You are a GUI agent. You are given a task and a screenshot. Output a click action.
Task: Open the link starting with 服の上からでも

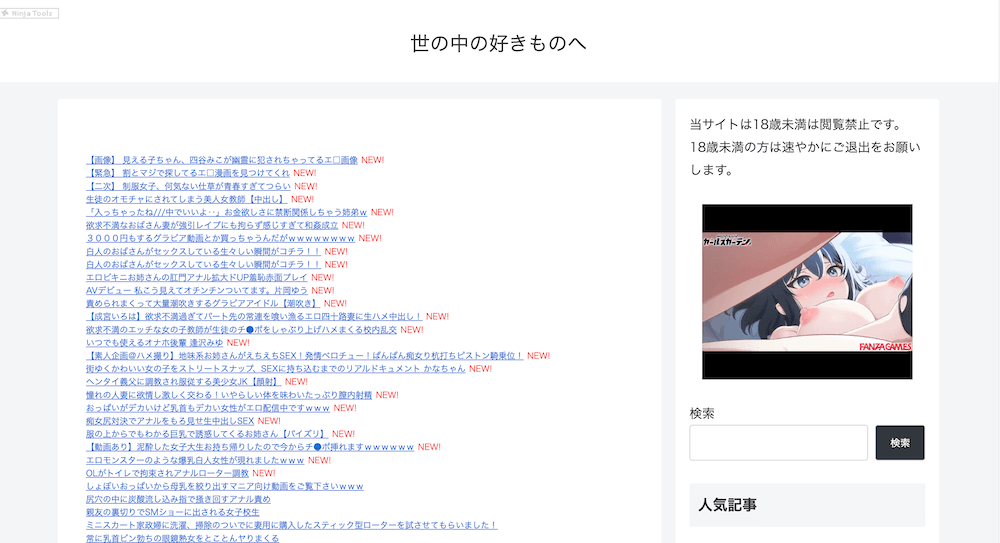[x=206, y=434]
